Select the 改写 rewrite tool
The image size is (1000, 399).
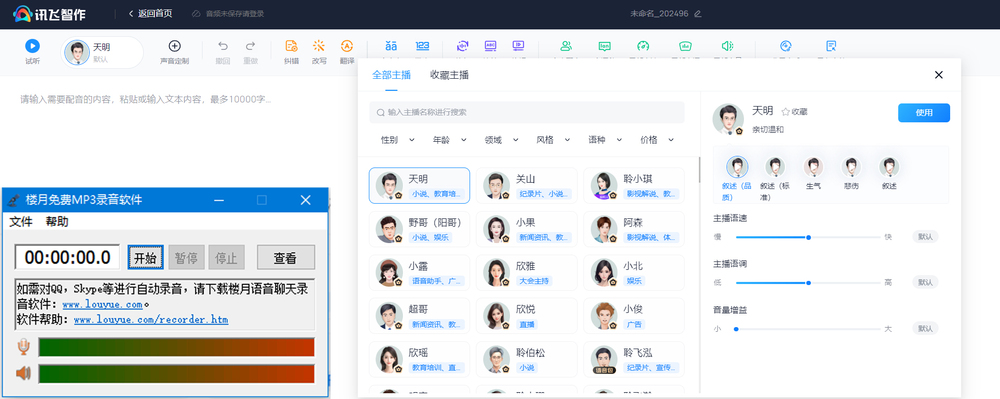[319, 46]
